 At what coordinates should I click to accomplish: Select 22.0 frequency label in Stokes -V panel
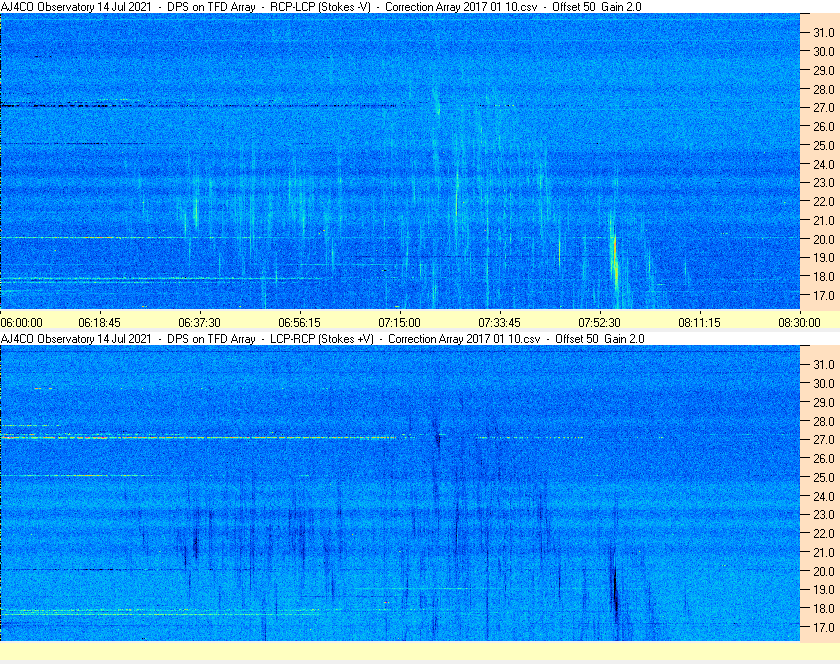click(824, 202)
